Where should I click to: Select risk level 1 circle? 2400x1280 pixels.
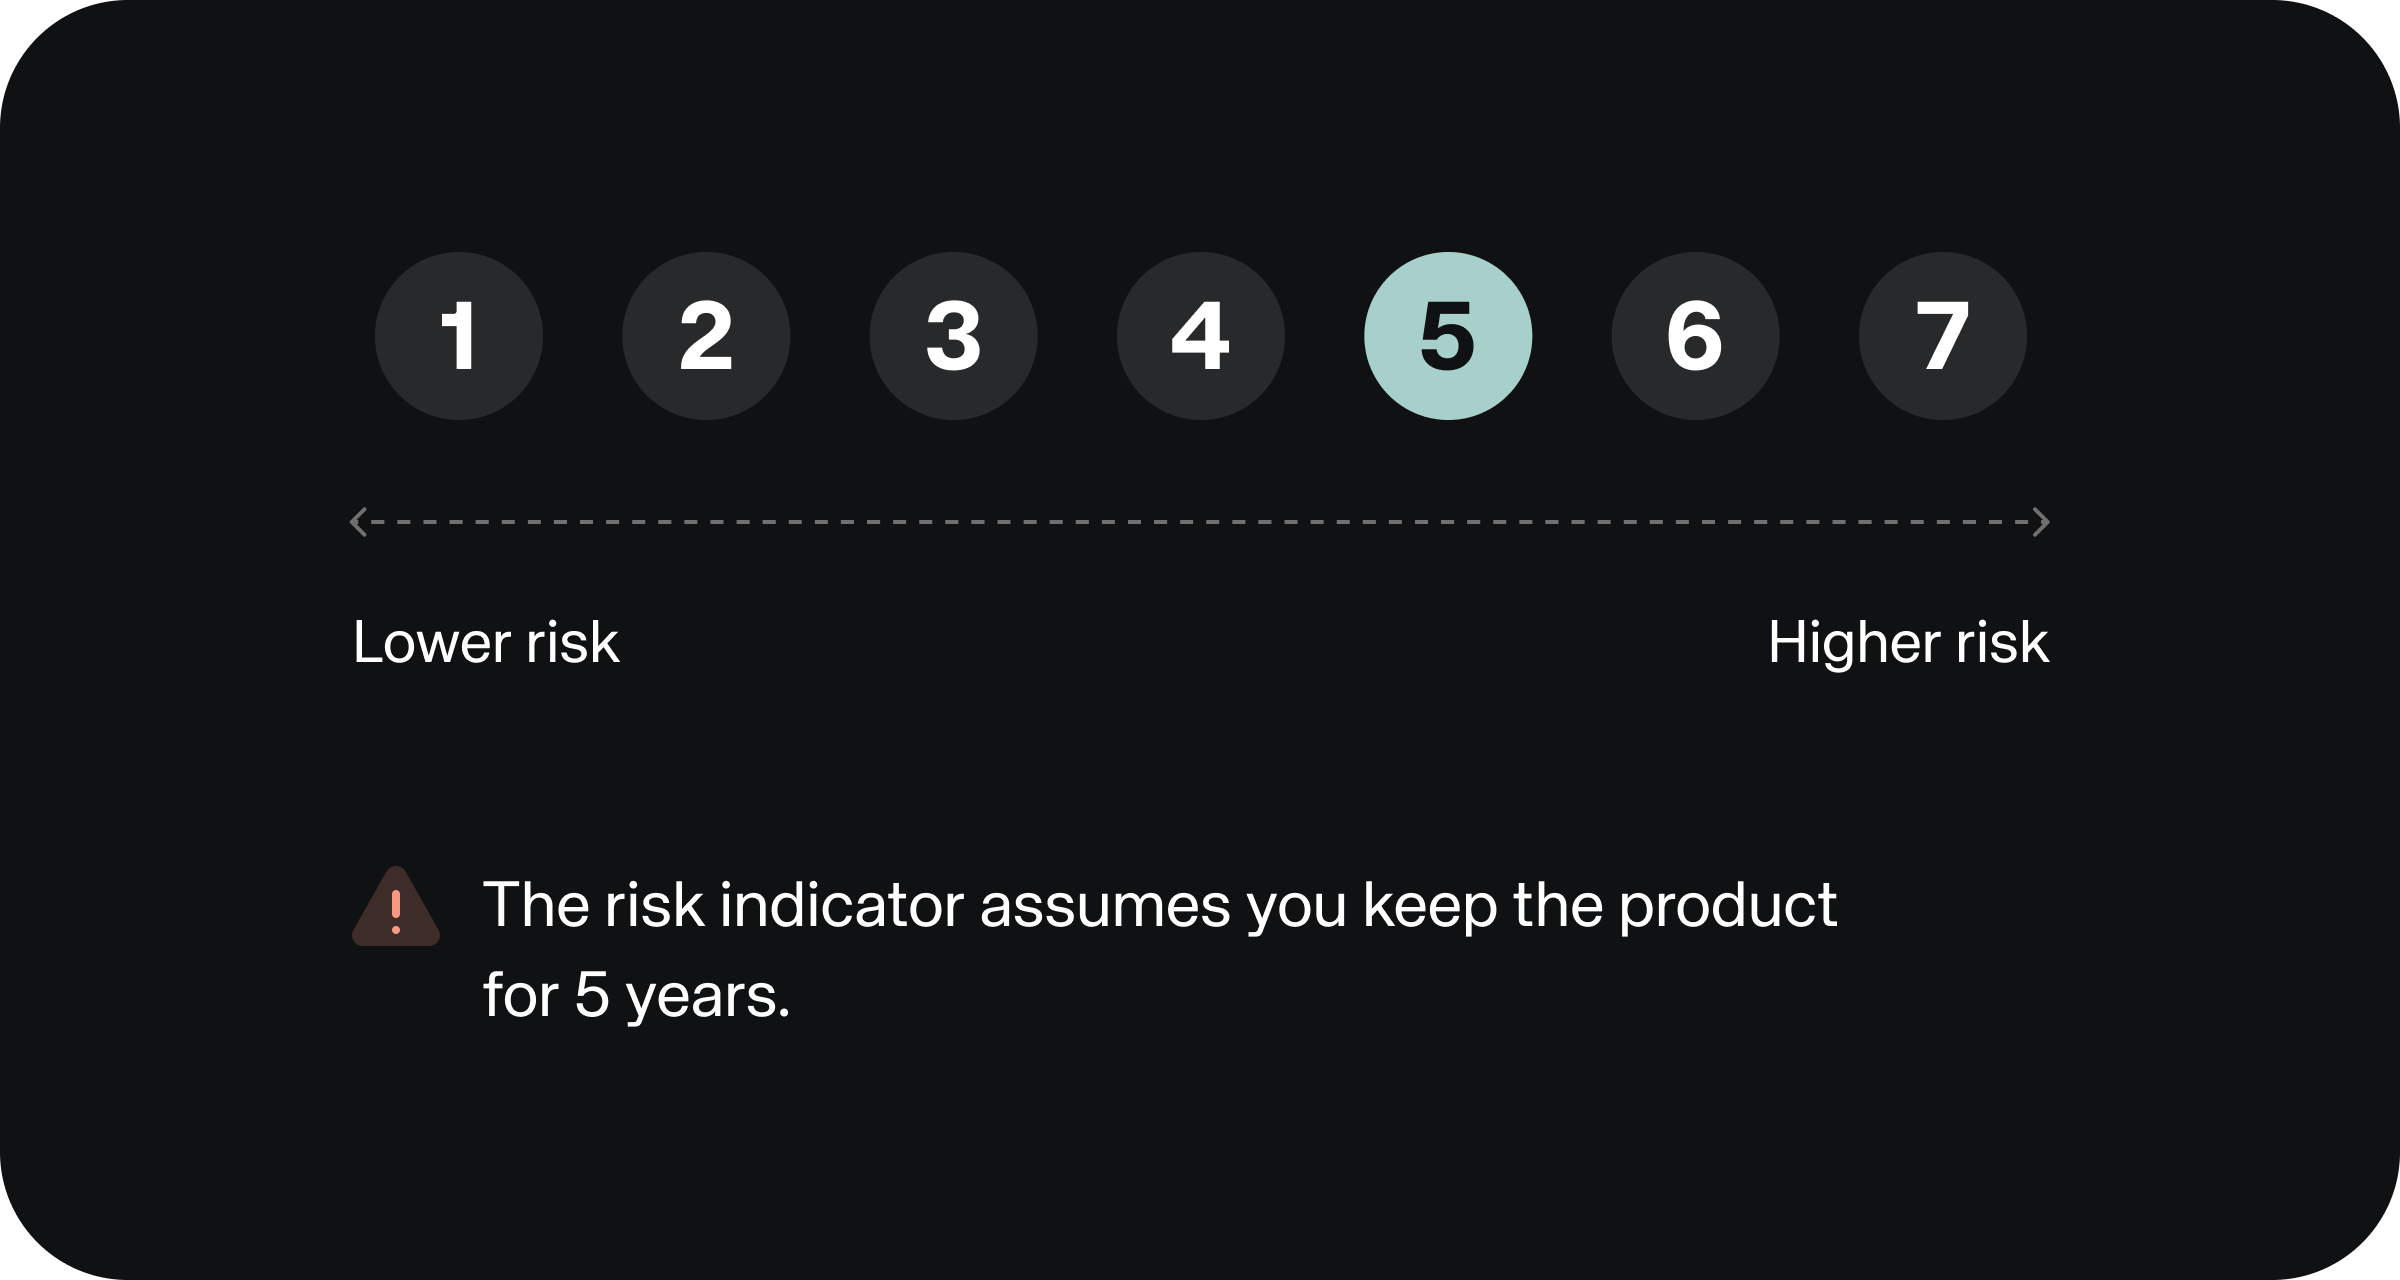pos(459,336)
